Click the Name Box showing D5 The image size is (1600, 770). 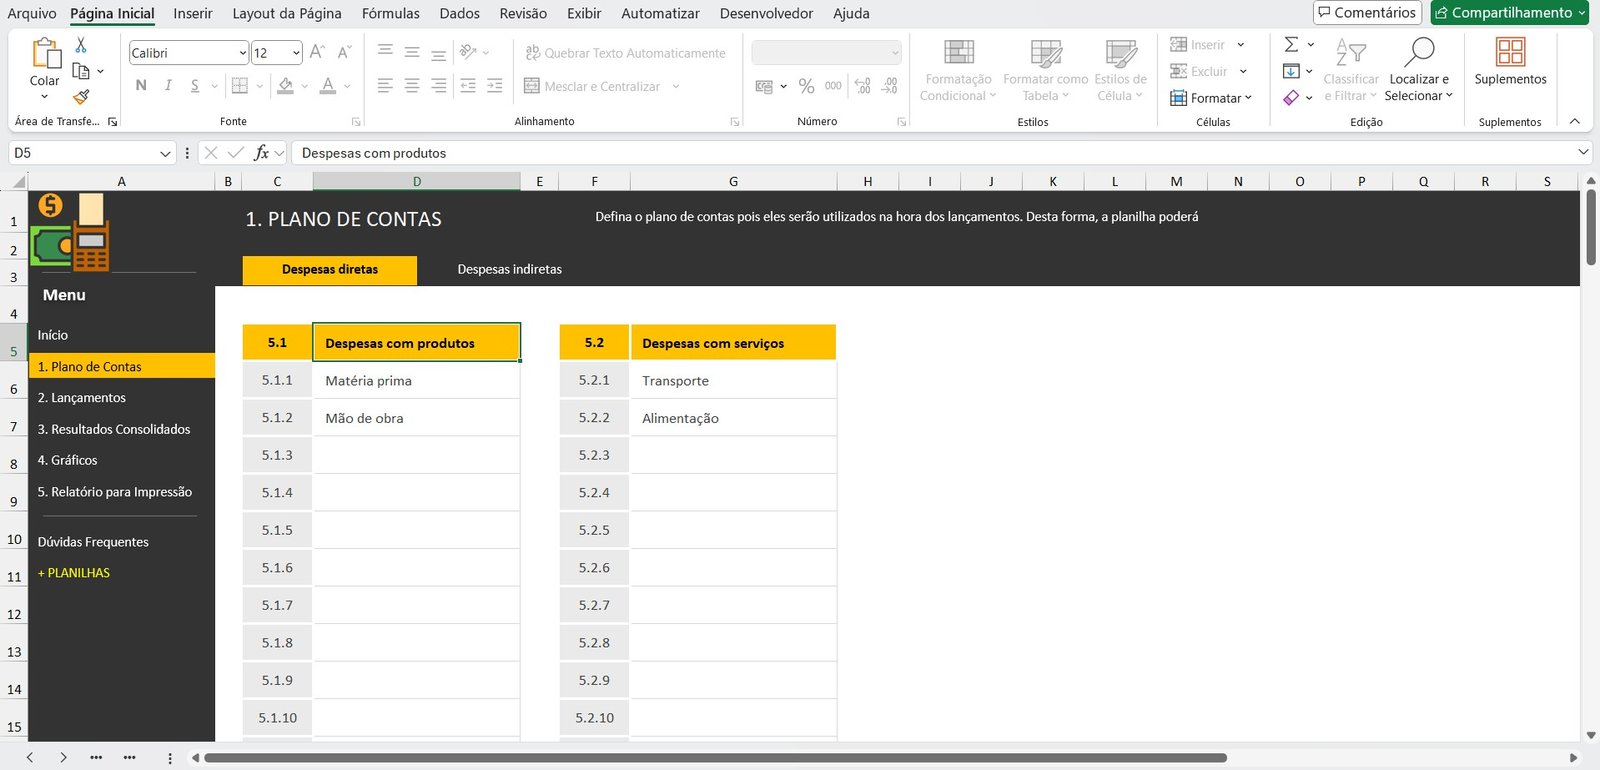[x=83, y=153]
